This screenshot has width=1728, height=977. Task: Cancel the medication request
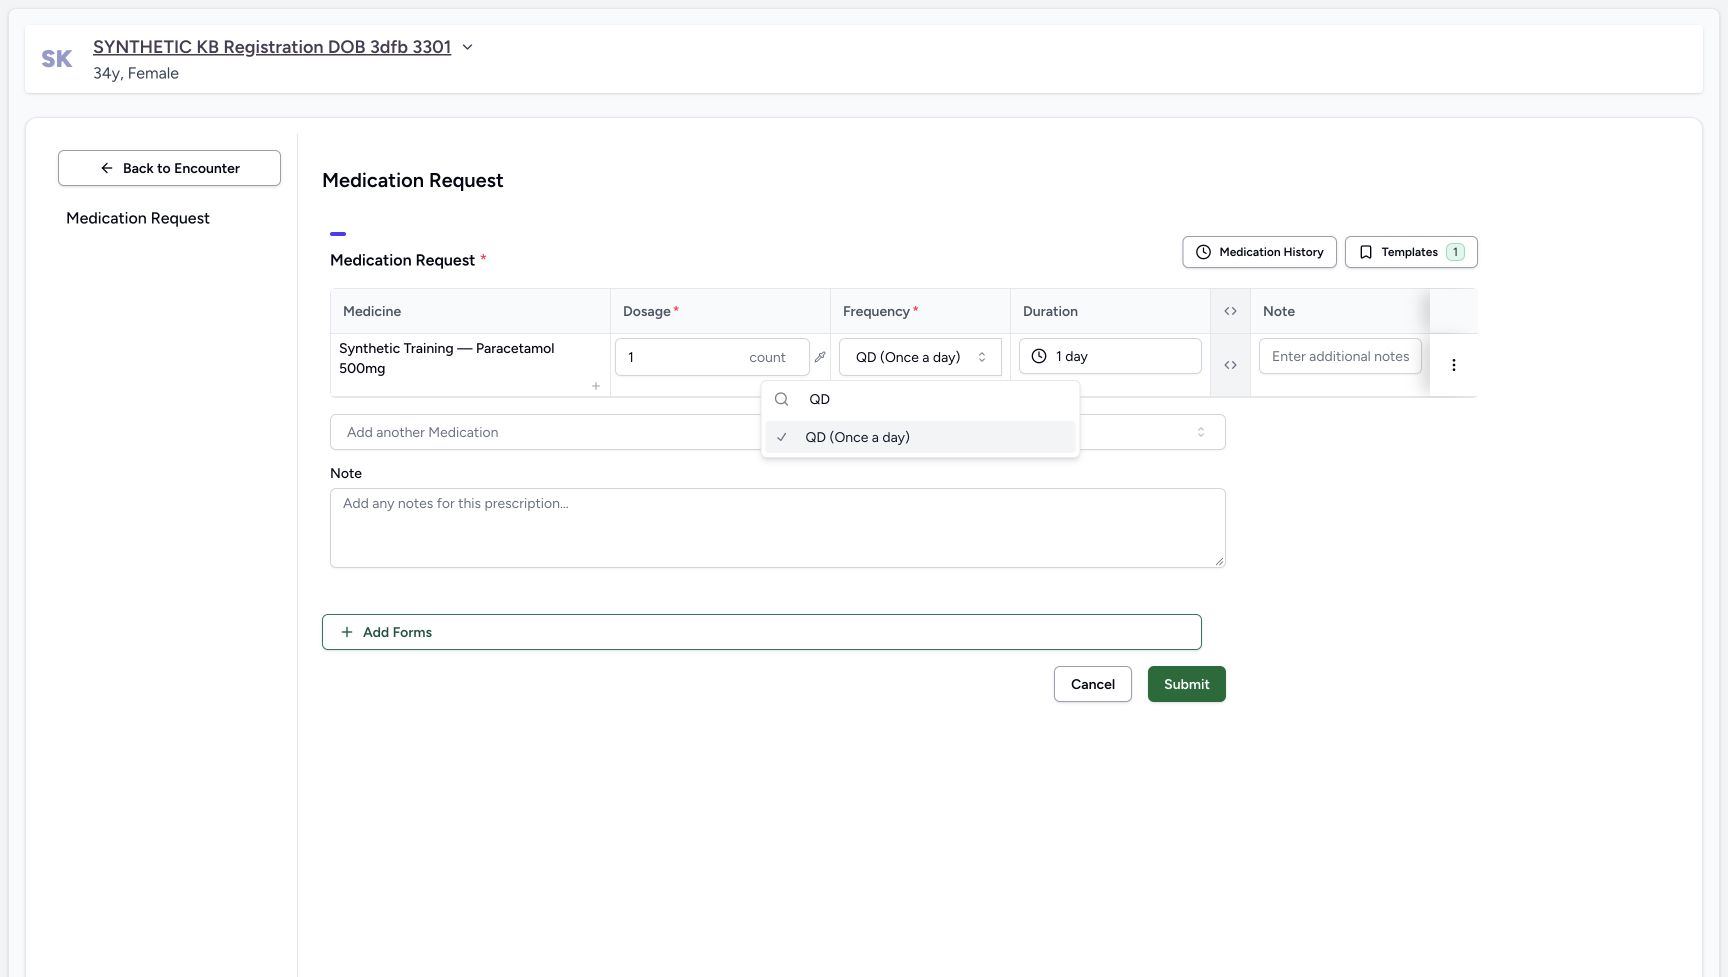1092,684
